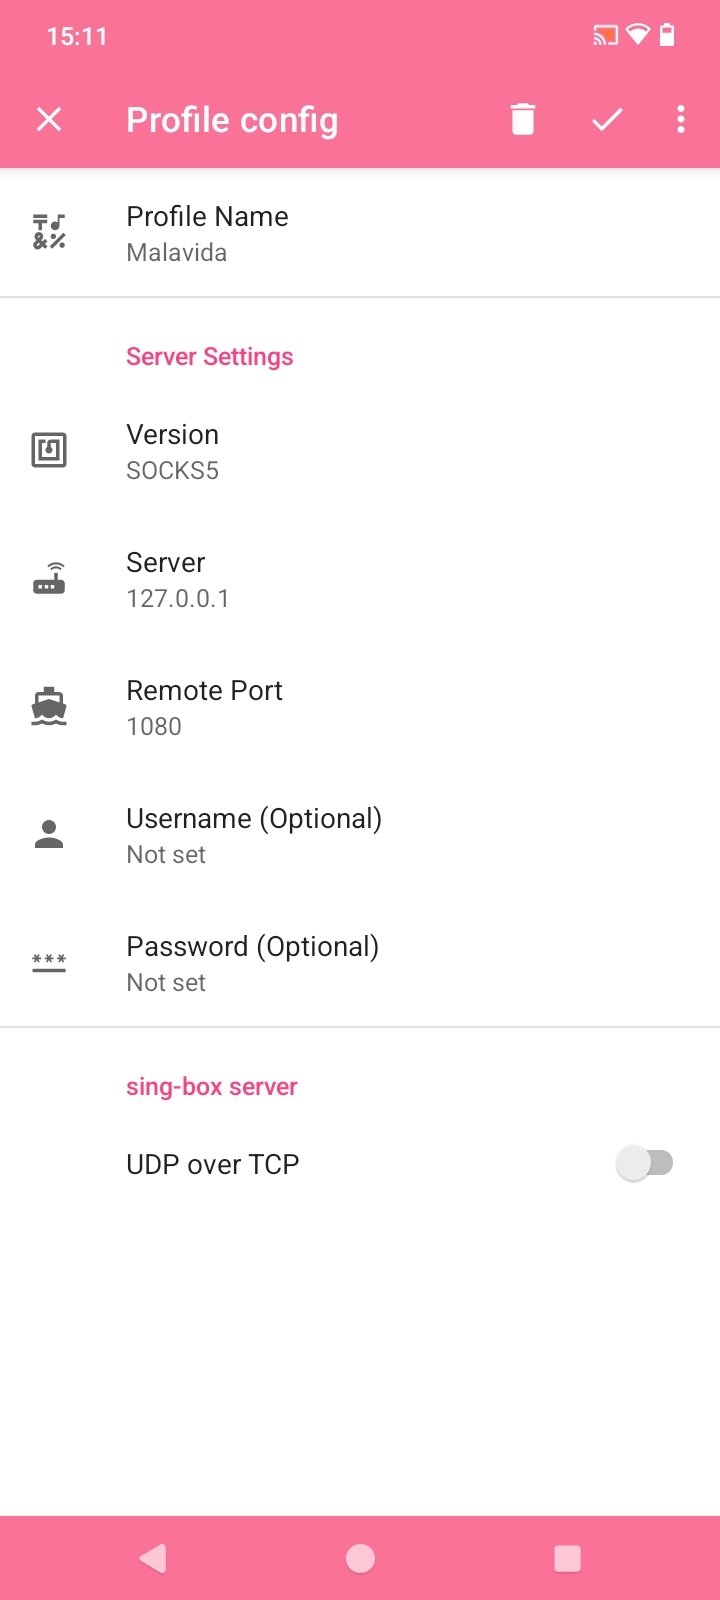Open the three-dot overflow menu
Image resolution: width=720 pixels, height=1600 pixels.
click(681, 120)
